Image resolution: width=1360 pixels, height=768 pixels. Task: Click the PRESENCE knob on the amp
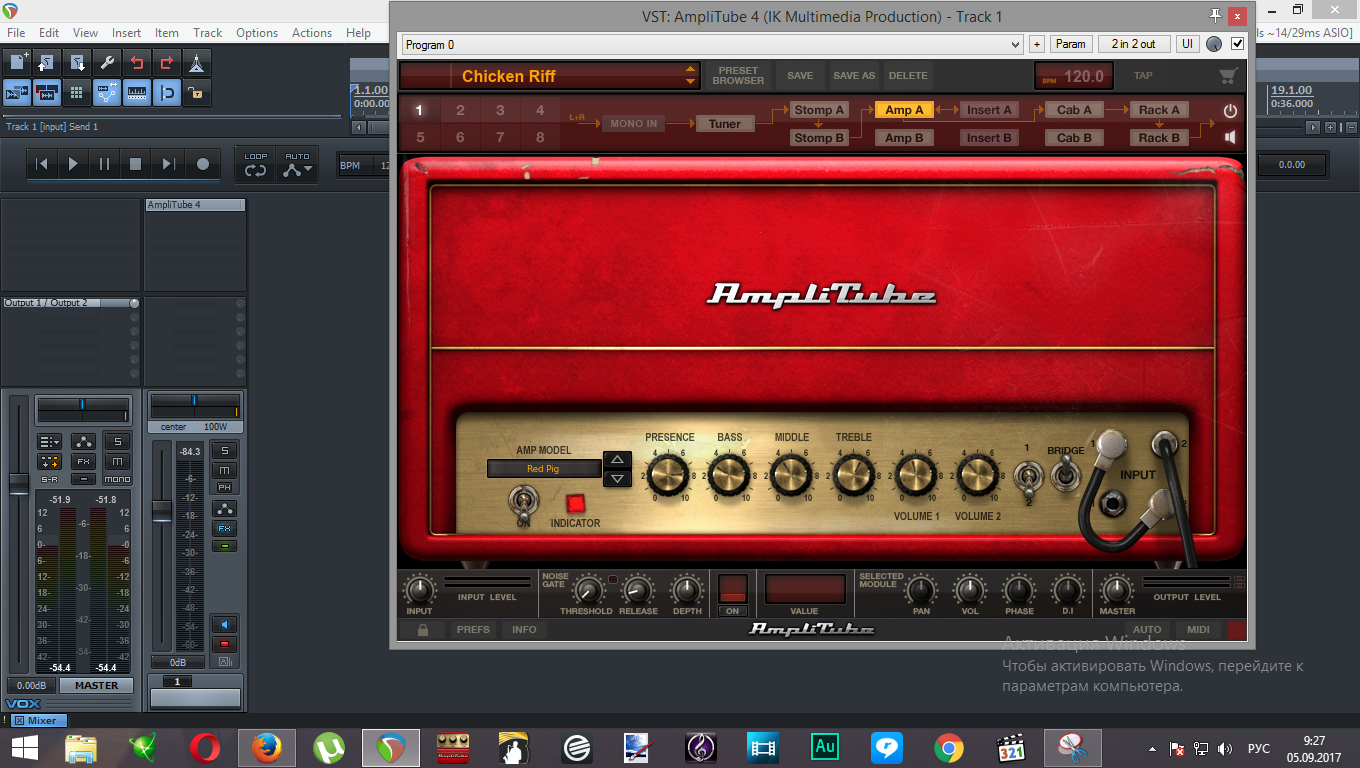click(x=669, y=474)
